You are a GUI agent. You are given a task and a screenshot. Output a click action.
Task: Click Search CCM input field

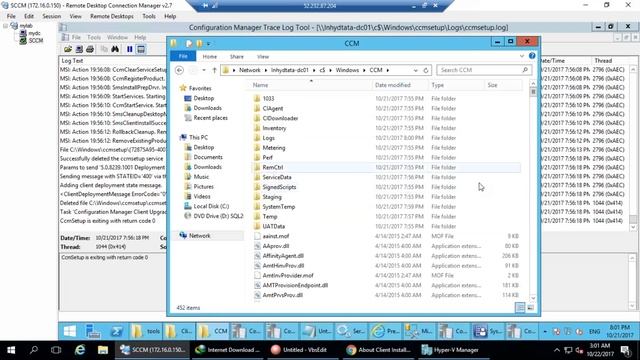point(484,70)
